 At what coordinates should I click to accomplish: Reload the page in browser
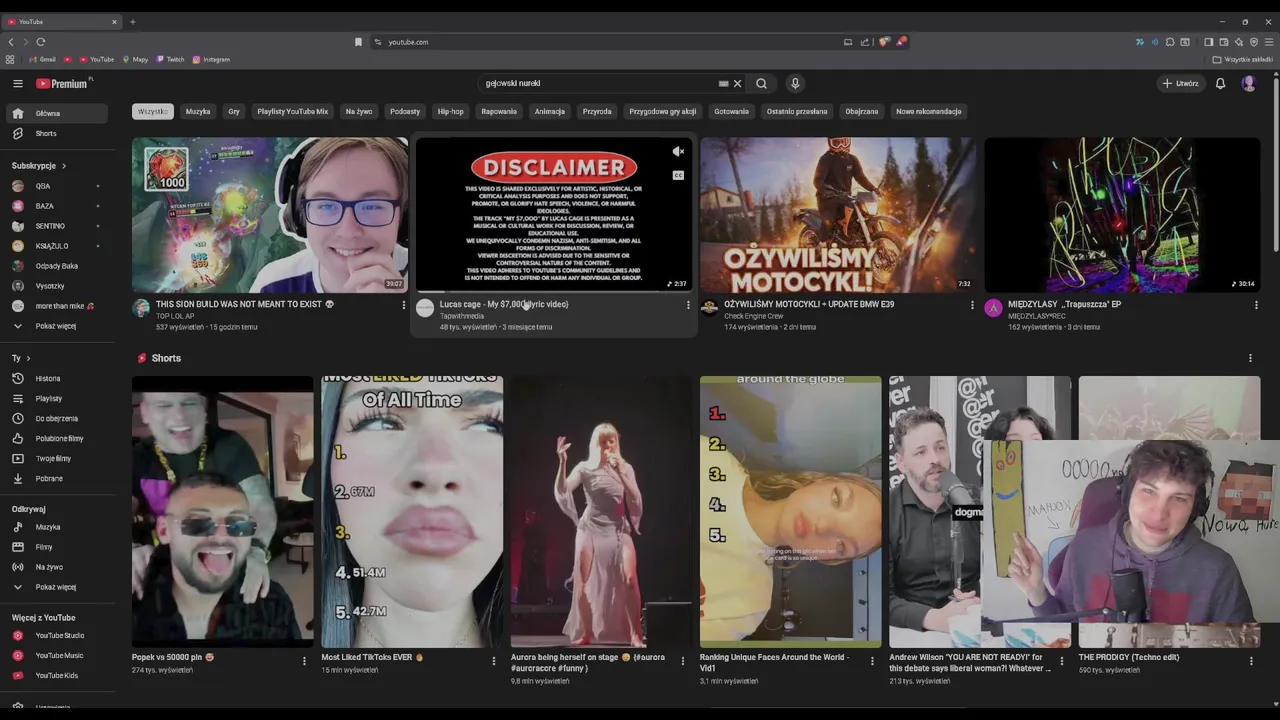tap(41, 42)
